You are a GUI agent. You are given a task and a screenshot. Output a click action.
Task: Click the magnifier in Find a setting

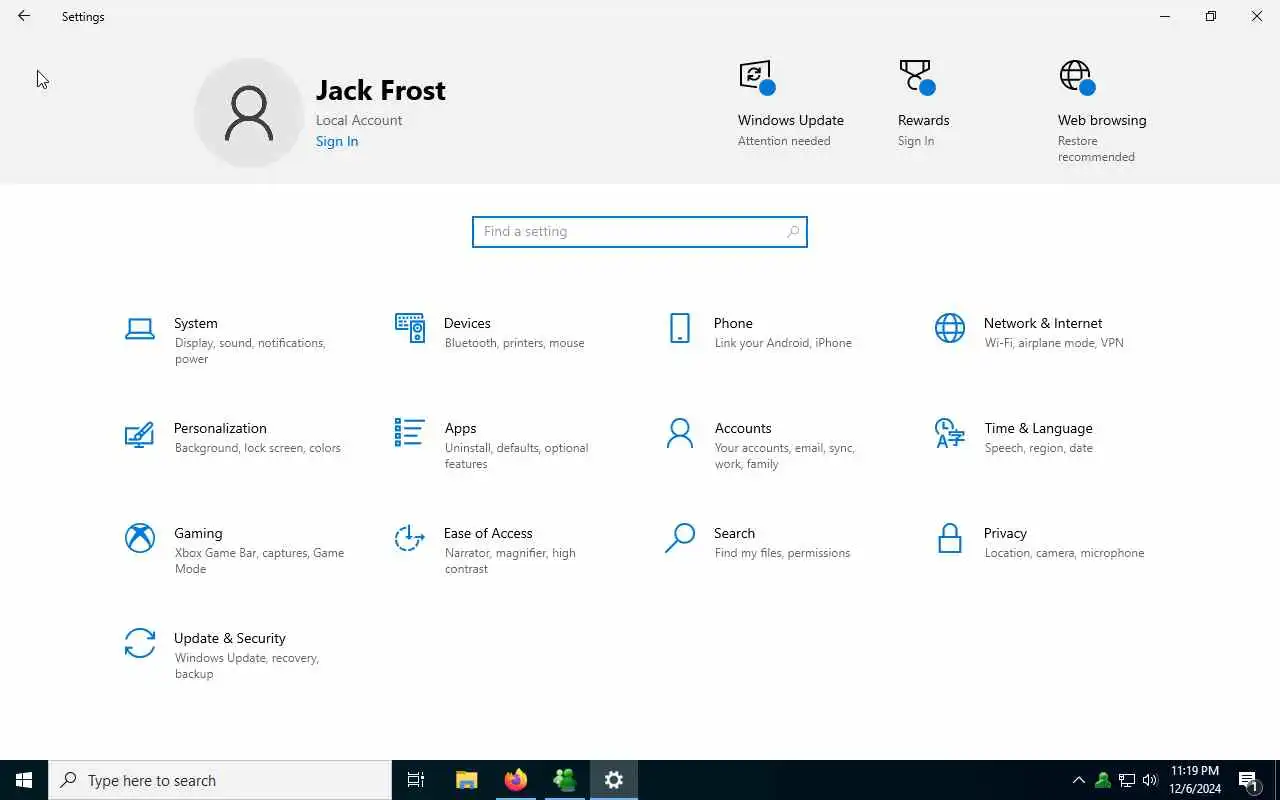click(793, 231)
